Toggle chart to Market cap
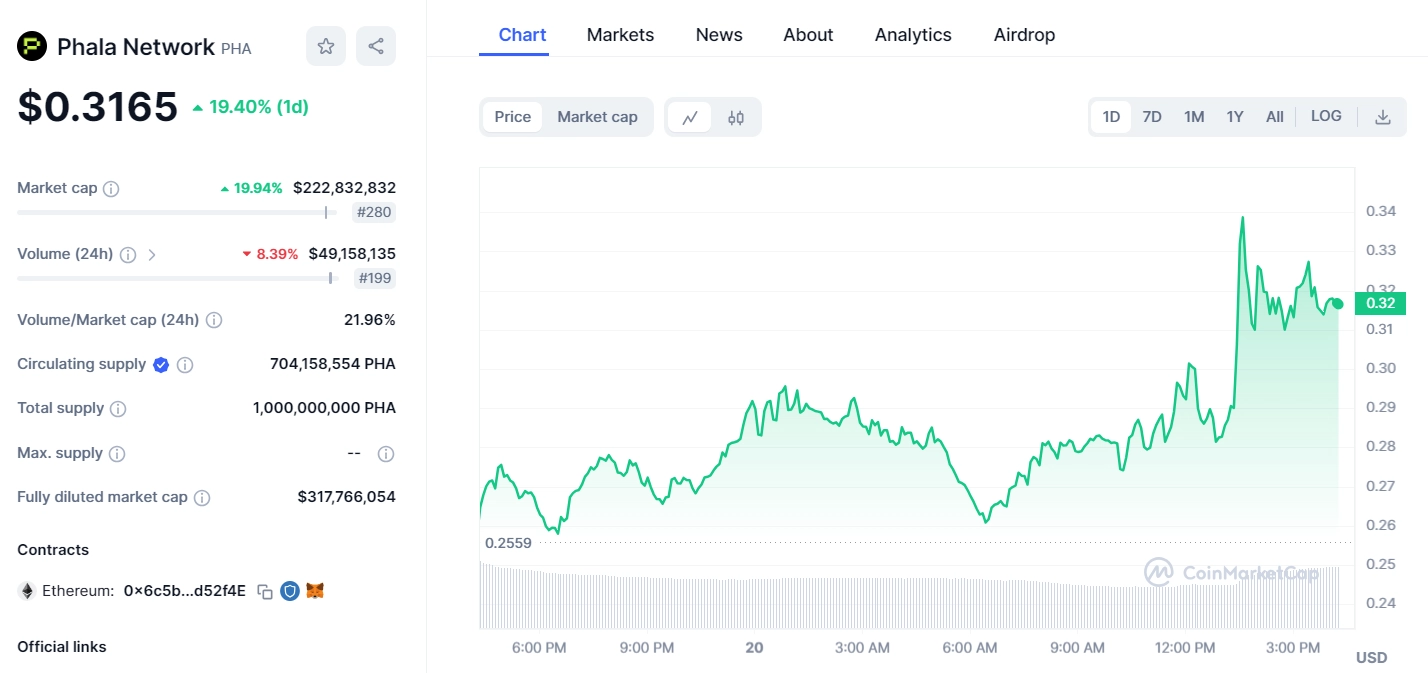Screen dimensions: 1428x673 coord(597,117)
